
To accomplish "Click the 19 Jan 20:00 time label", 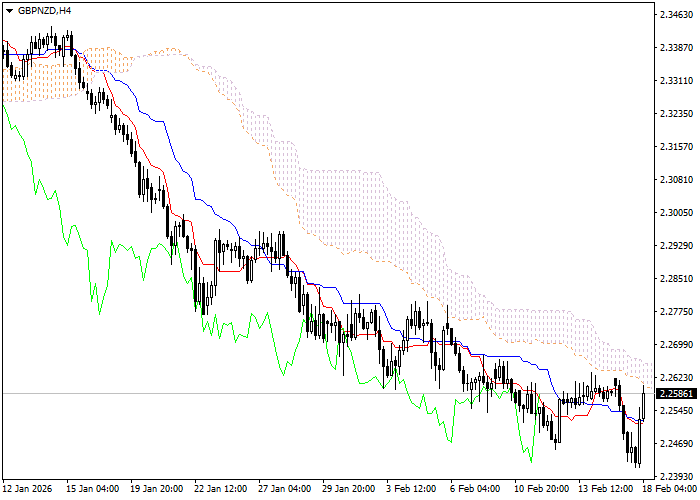I will 157,489.
